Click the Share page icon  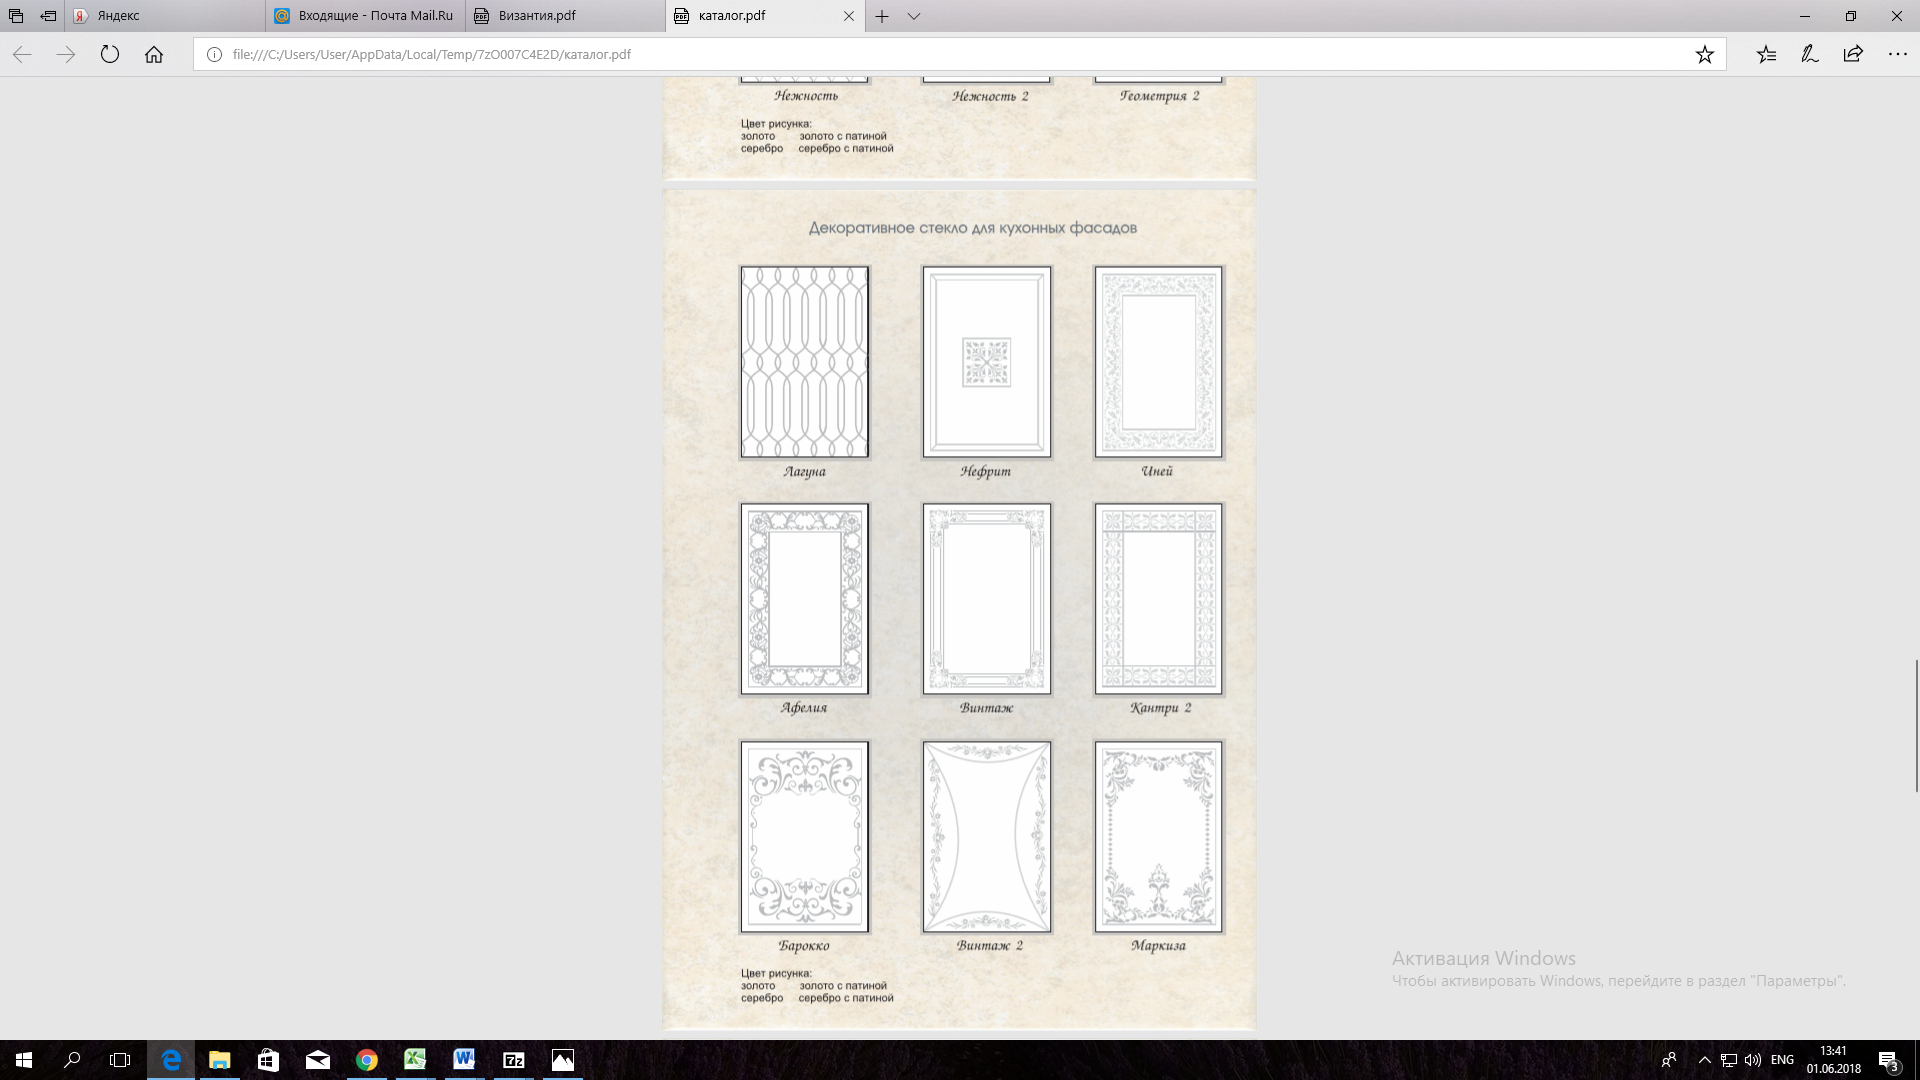tap(1853, 55)
